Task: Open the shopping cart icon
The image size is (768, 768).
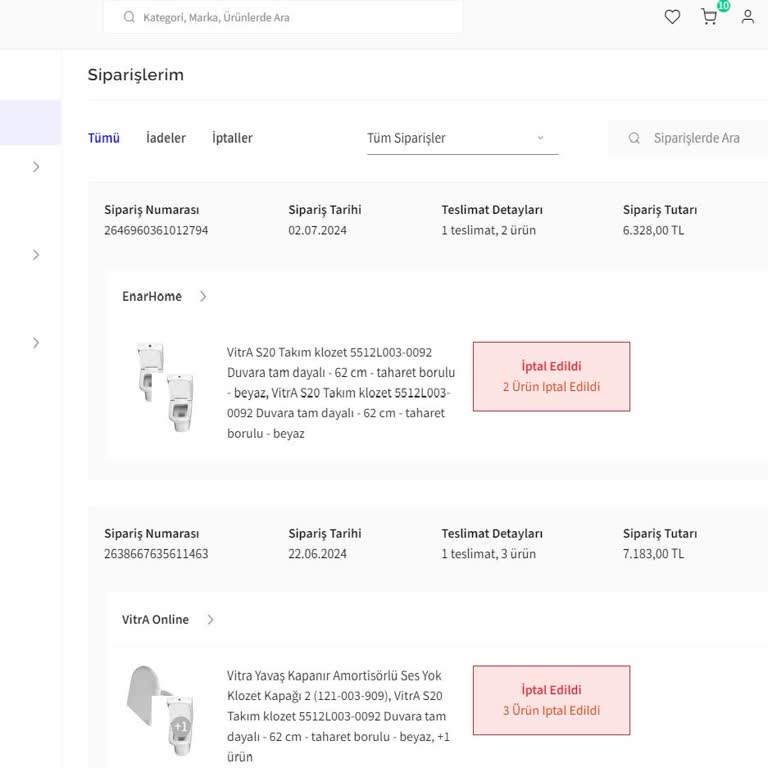Action: pyautogui.click(x=709, y=17)
